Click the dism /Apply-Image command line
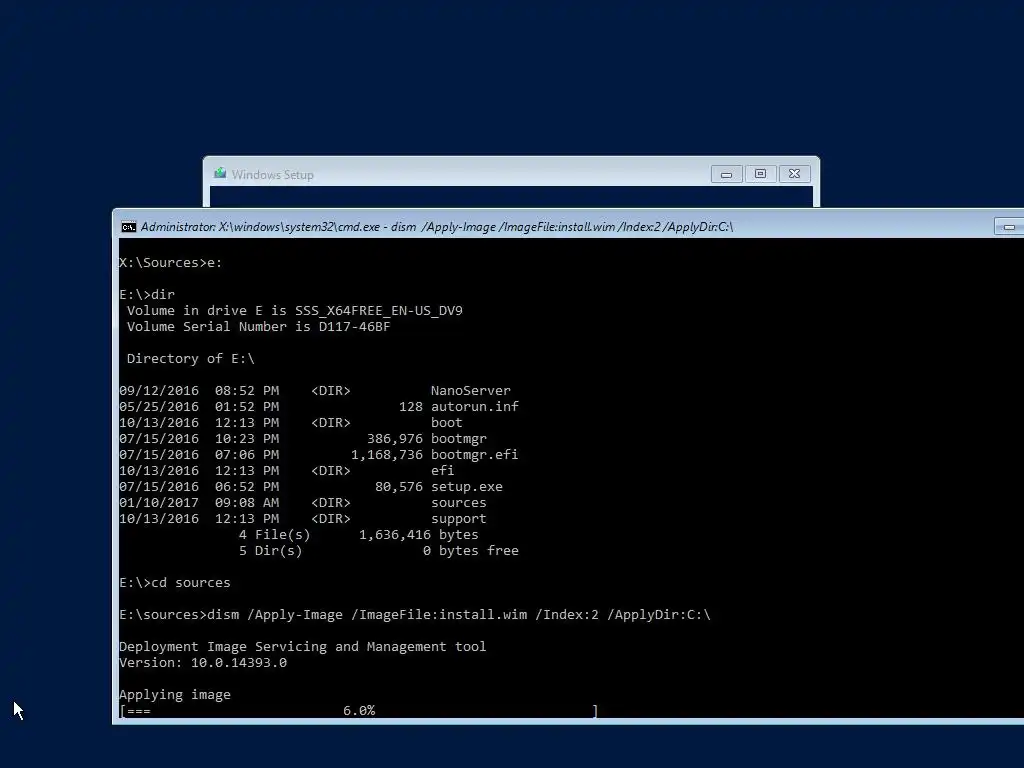 click(x=415, y=615)
